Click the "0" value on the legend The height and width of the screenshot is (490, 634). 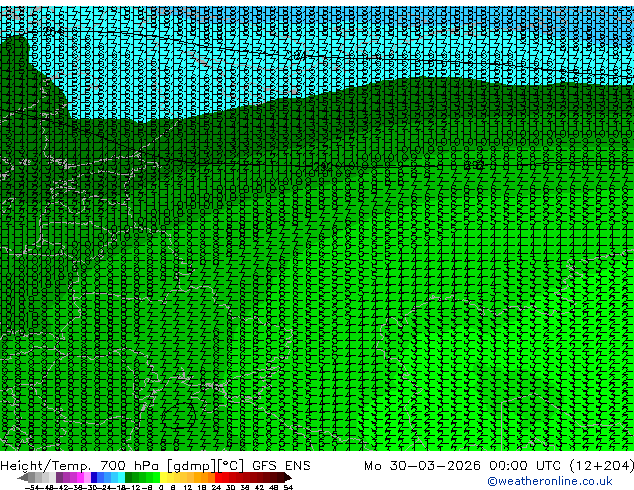point(161,487)
